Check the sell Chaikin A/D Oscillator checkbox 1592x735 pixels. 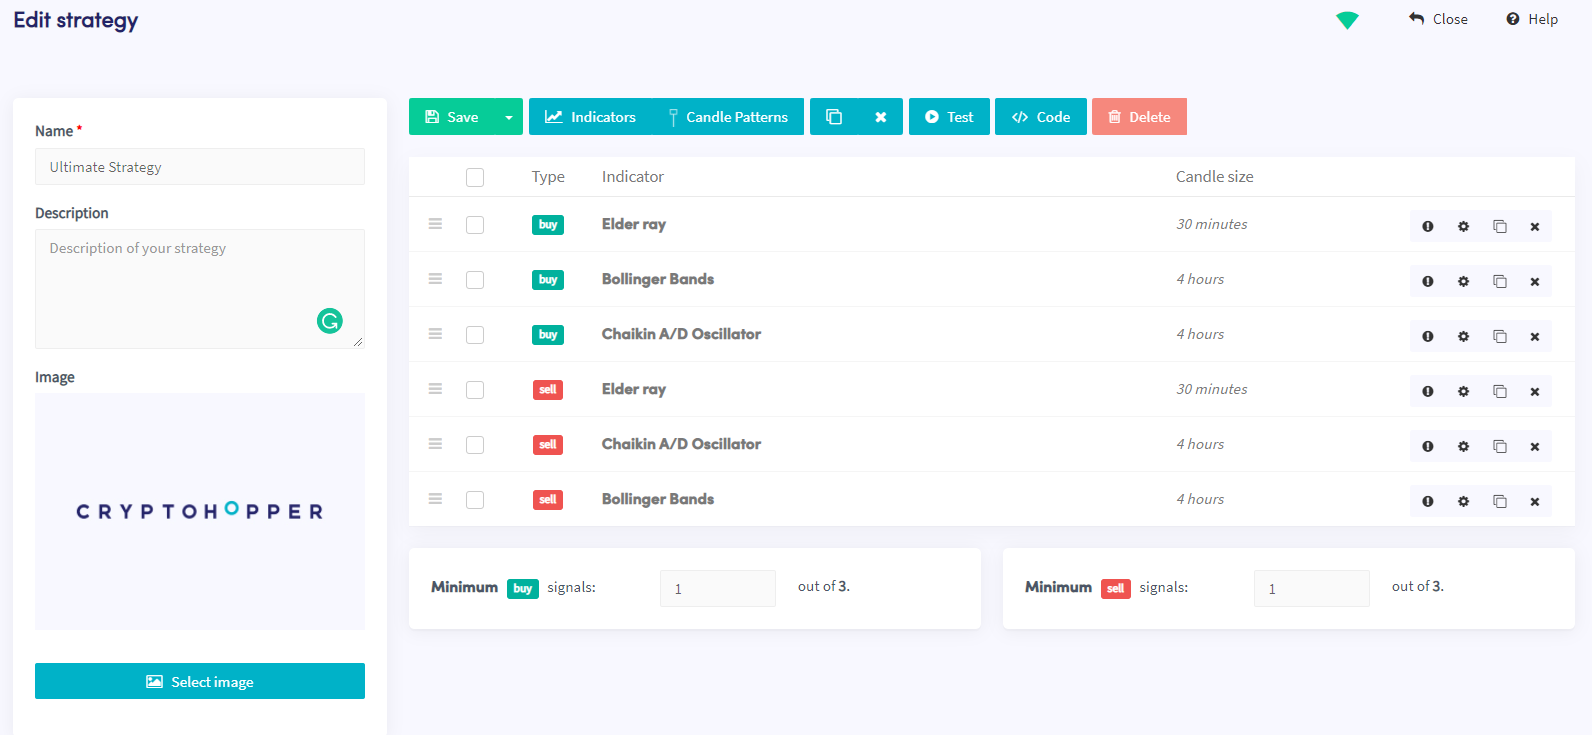[475, 445]
